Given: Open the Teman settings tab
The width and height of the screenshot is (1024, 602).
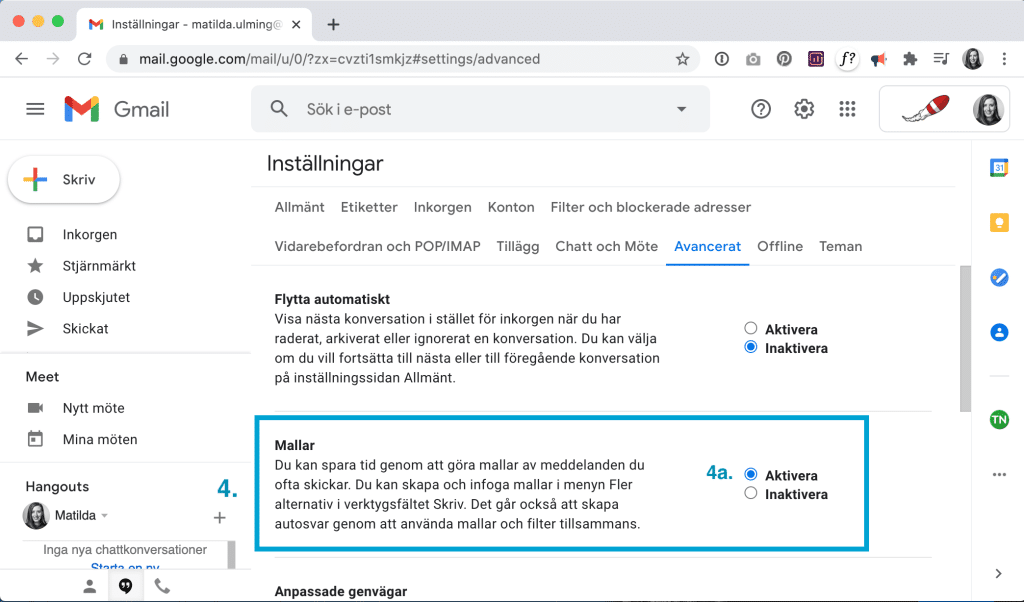Looking at the screenshot, I should click(840, 246).
